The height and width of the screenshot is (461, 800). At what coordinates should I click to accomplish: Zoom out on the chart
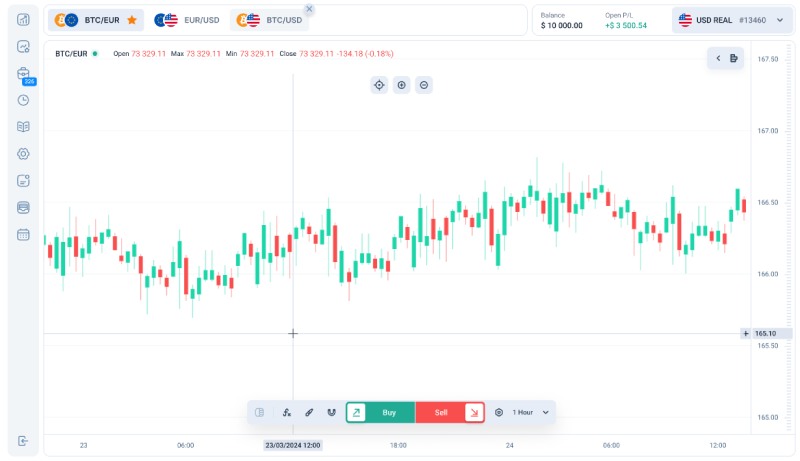(x=424, y=85)
